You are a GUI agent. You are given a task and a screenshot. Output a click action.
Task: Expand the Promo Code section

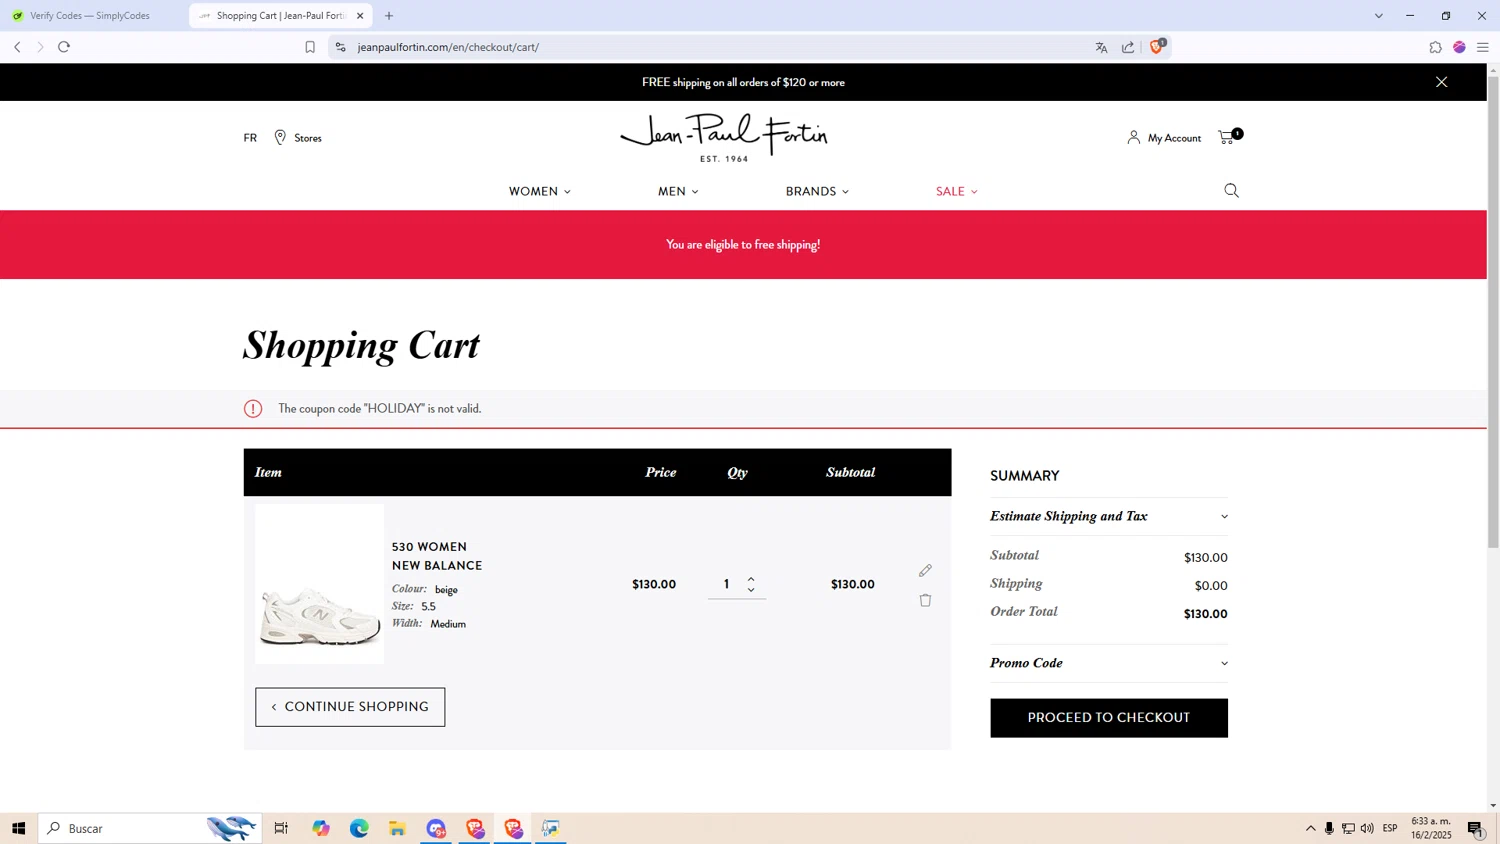coord(1108,663)
